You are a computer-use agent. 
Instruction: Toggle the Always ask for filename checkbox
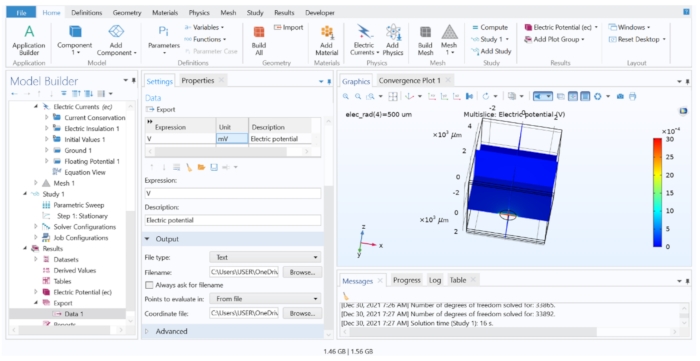(149, 285)
